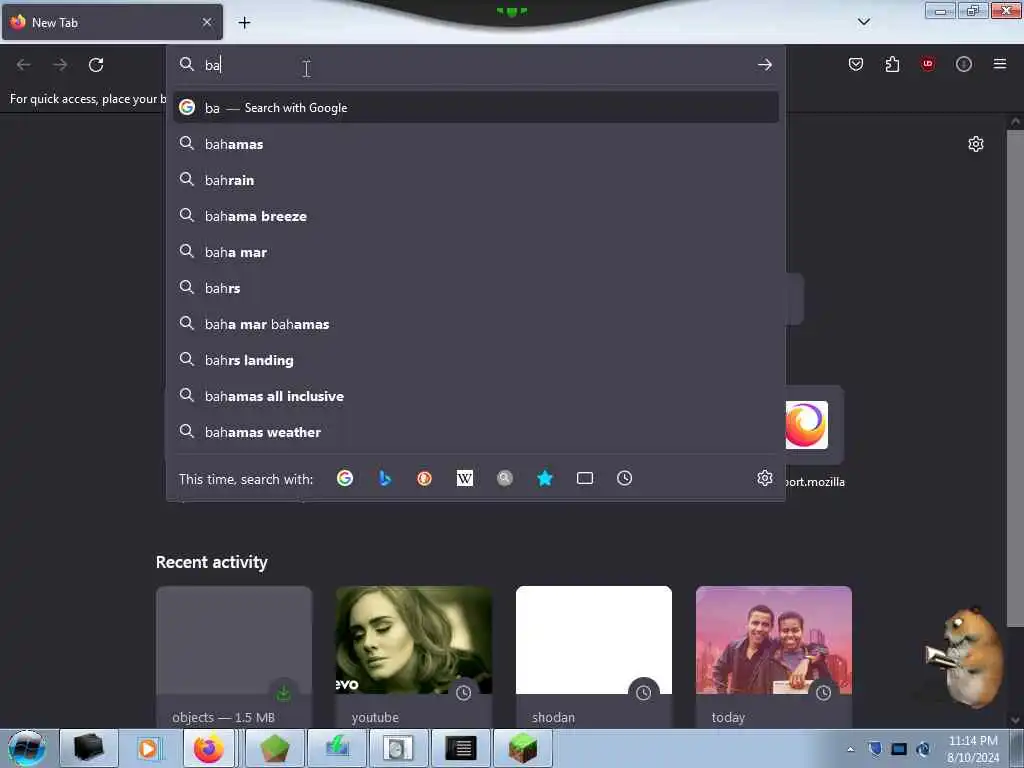The width and height of the screenshot is (1024, 768).
Task: Search this time with DuckDuckGo
Action: tap(424, 478)
